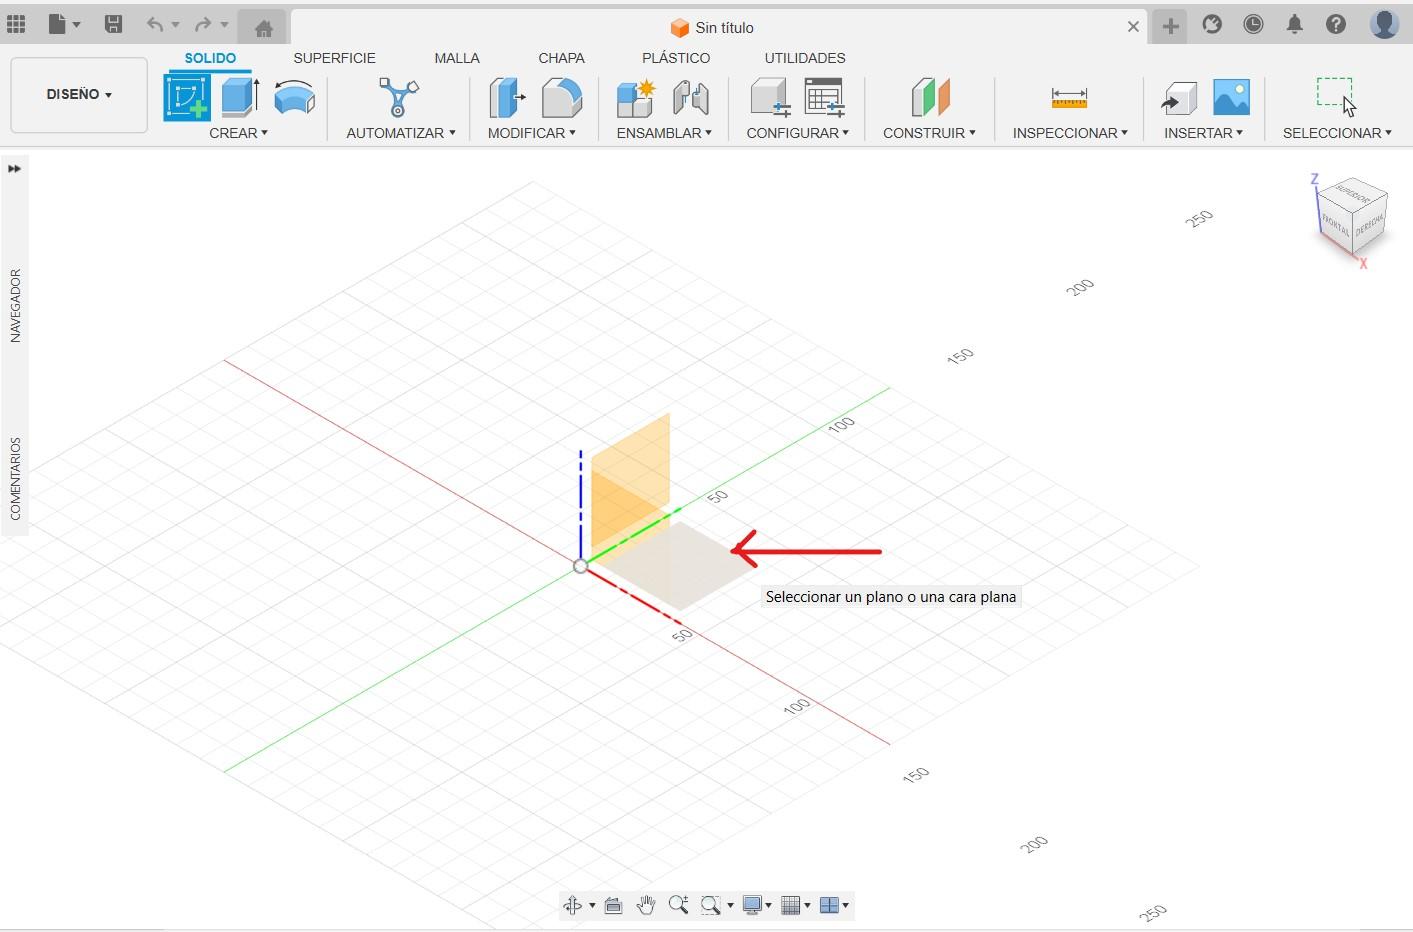1413x932 pixels.
Task: Switch to the UTILIDADES tab
Action: click(805, 58)
